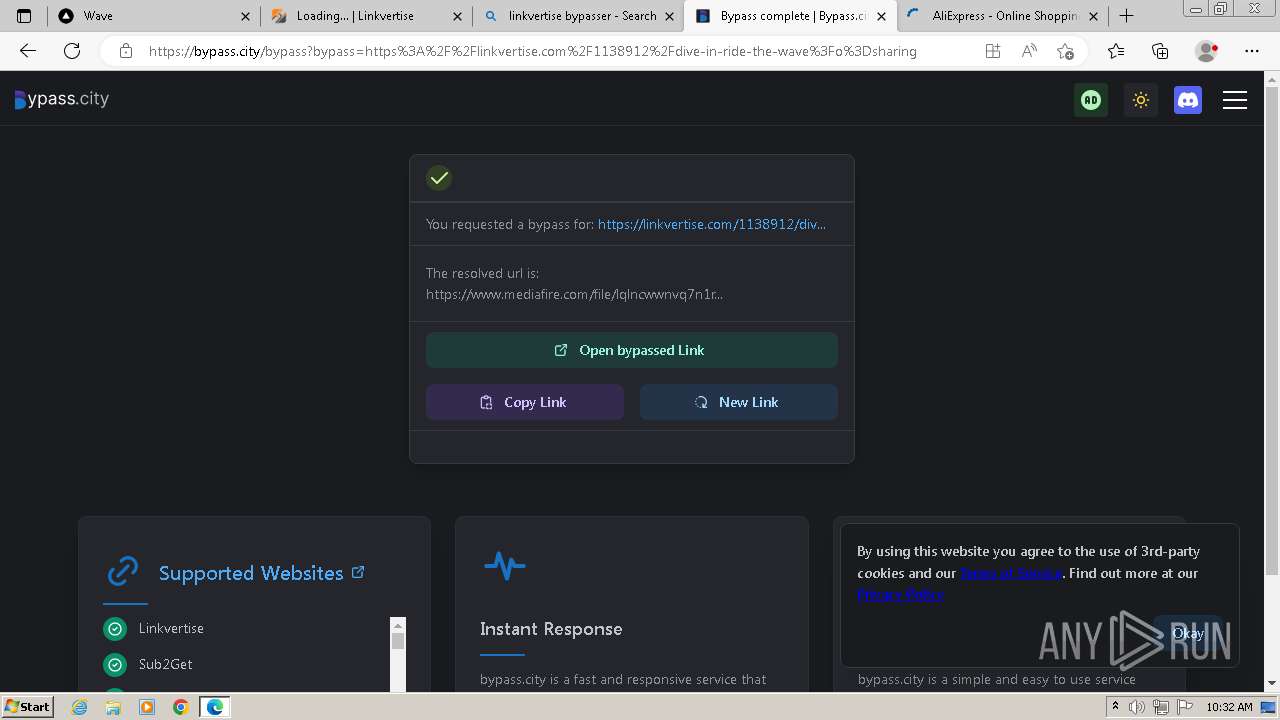Show hidden tray icons arrow
Screen dimensions: 1280x720
tap(1115, 707)
